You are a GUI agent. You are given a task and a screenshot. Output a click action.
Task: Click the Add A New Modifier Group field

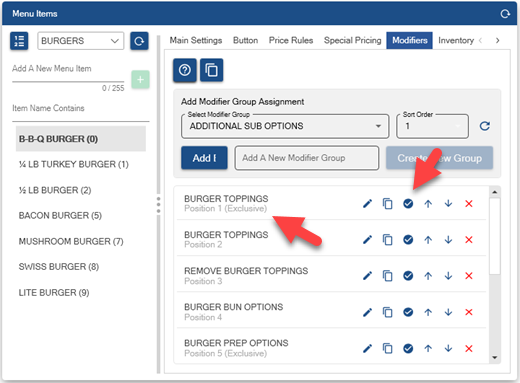[307, 158]
